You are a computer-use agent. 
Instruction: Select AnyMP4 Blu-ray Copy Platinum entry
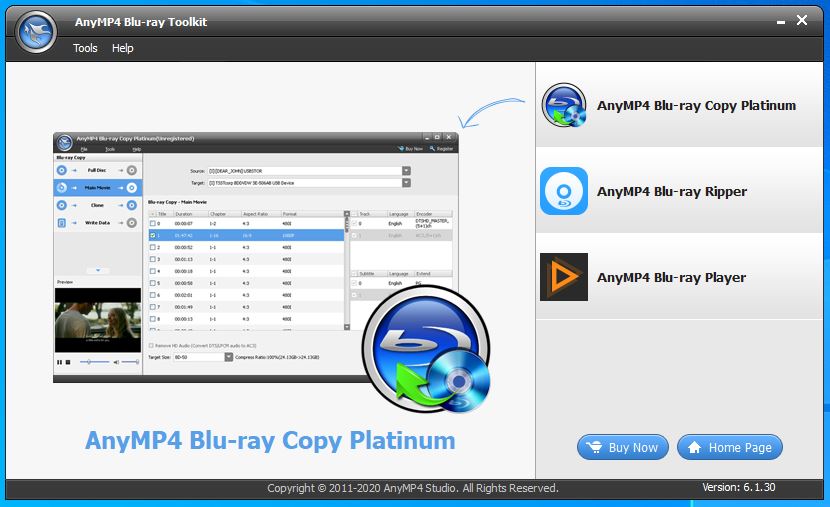tap(679, 105)
